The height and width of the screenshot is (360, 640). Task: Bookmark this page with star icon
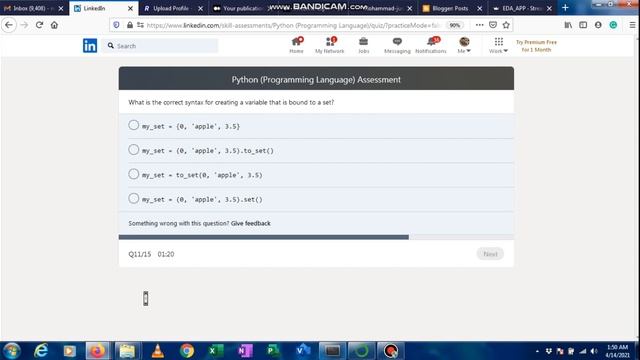point(506,25)
